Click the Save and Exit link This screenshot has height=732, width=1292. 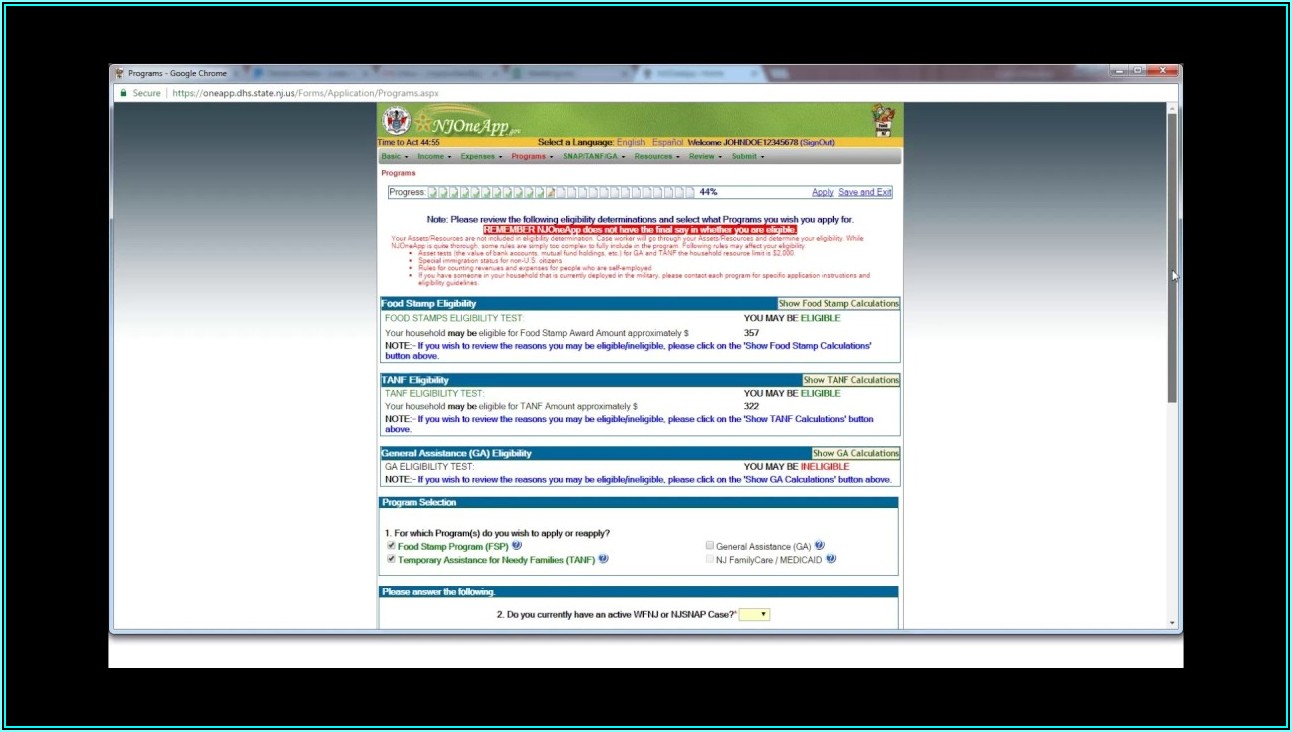click(865, 192)
